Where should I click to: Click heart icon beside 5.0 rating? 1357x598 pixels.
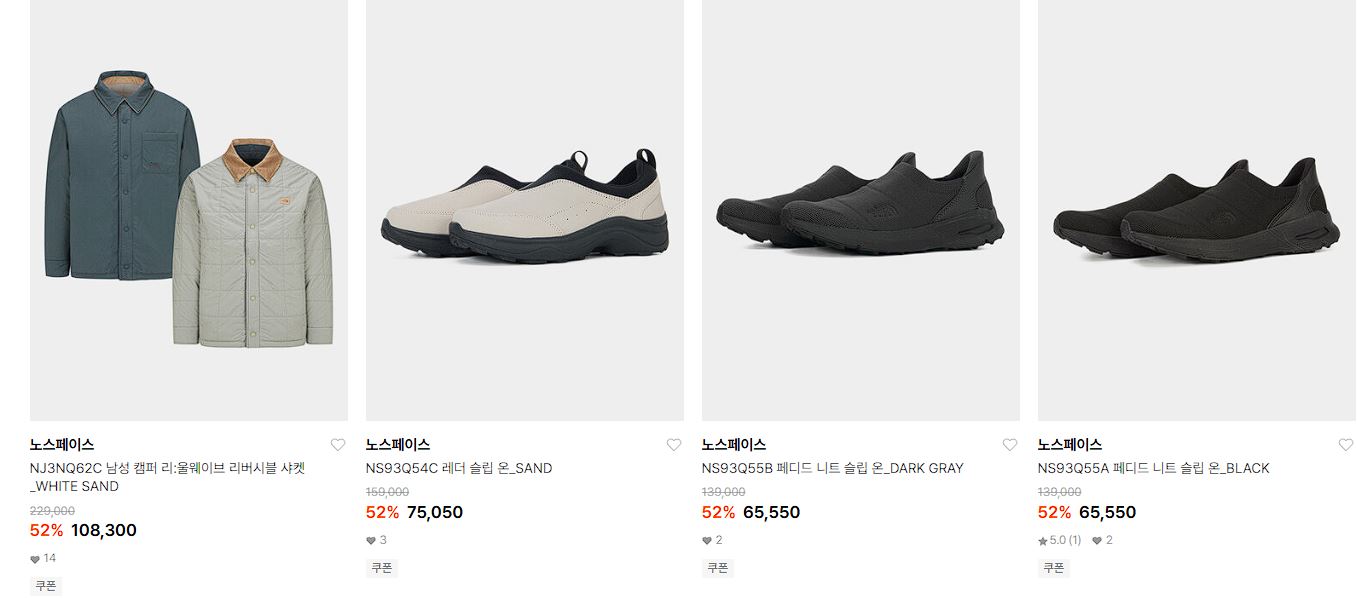[x=1097, y=541]
